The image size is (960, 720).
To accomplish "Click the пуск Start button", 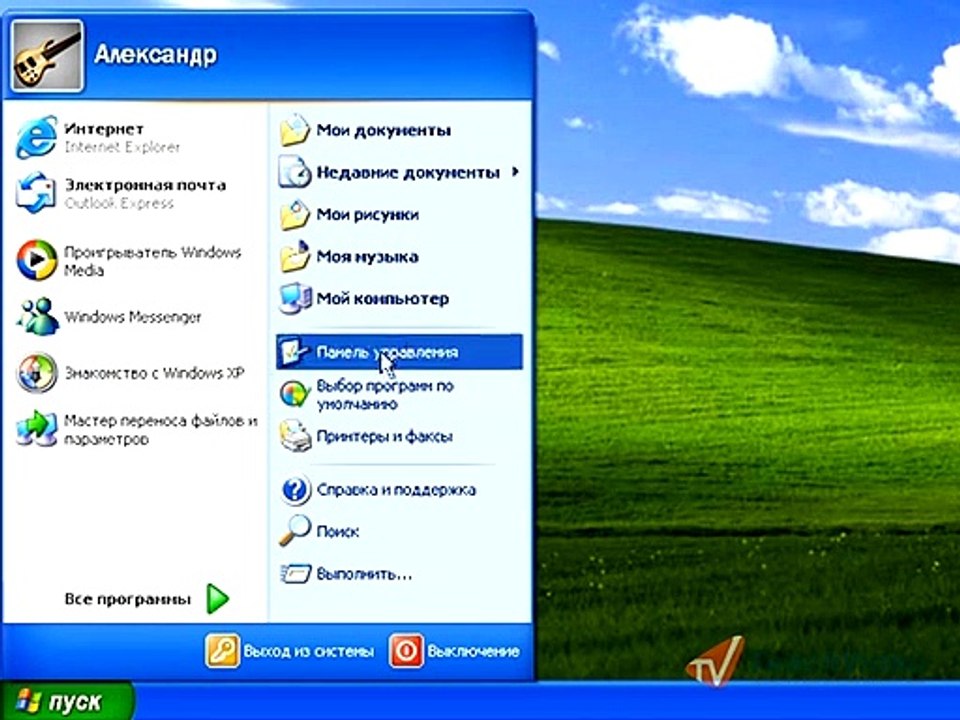I will pyautogui.click(x=66, y=701).
